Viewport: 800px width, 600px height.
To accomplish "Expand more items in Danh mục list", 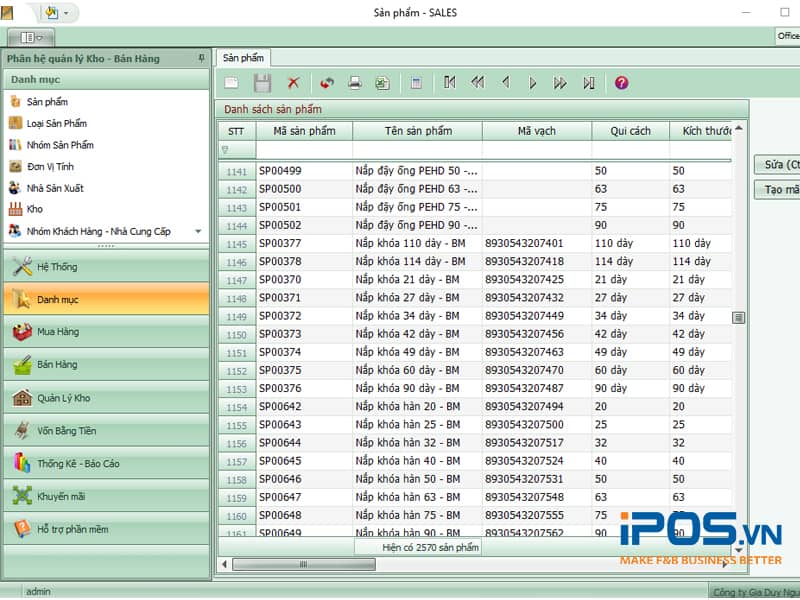I will (198, 231).
